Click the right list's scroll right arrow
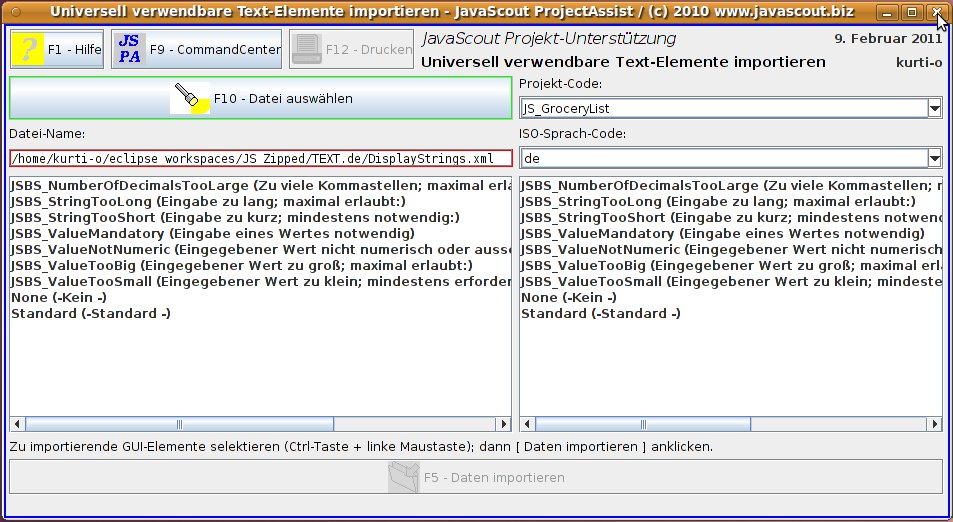Image resolution: width=953 pixels, height=522 pixels. click(x=935, y=424)
